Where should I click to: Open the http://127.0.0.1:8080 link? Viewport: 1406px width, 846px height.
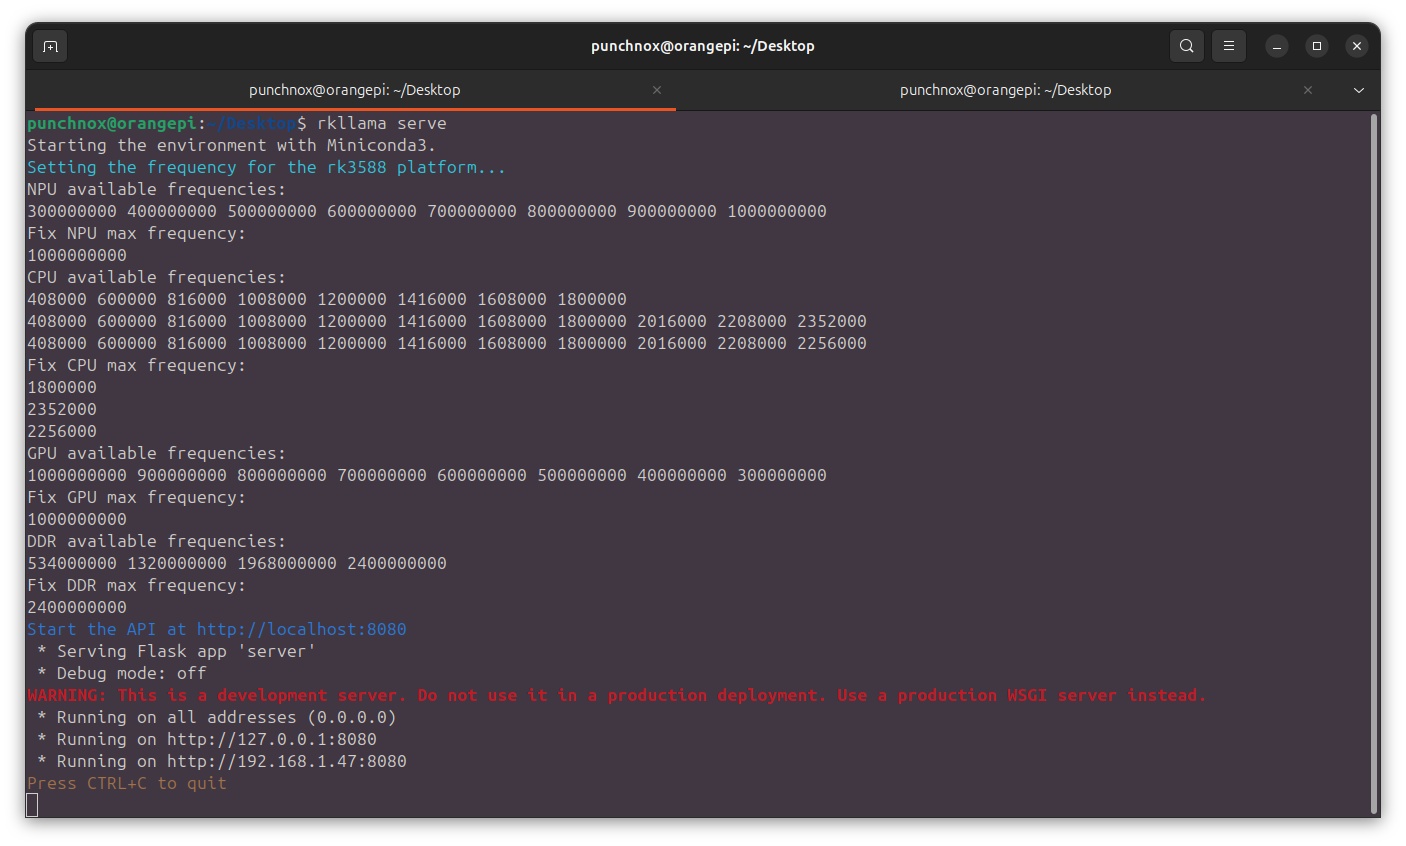point(272,740)
